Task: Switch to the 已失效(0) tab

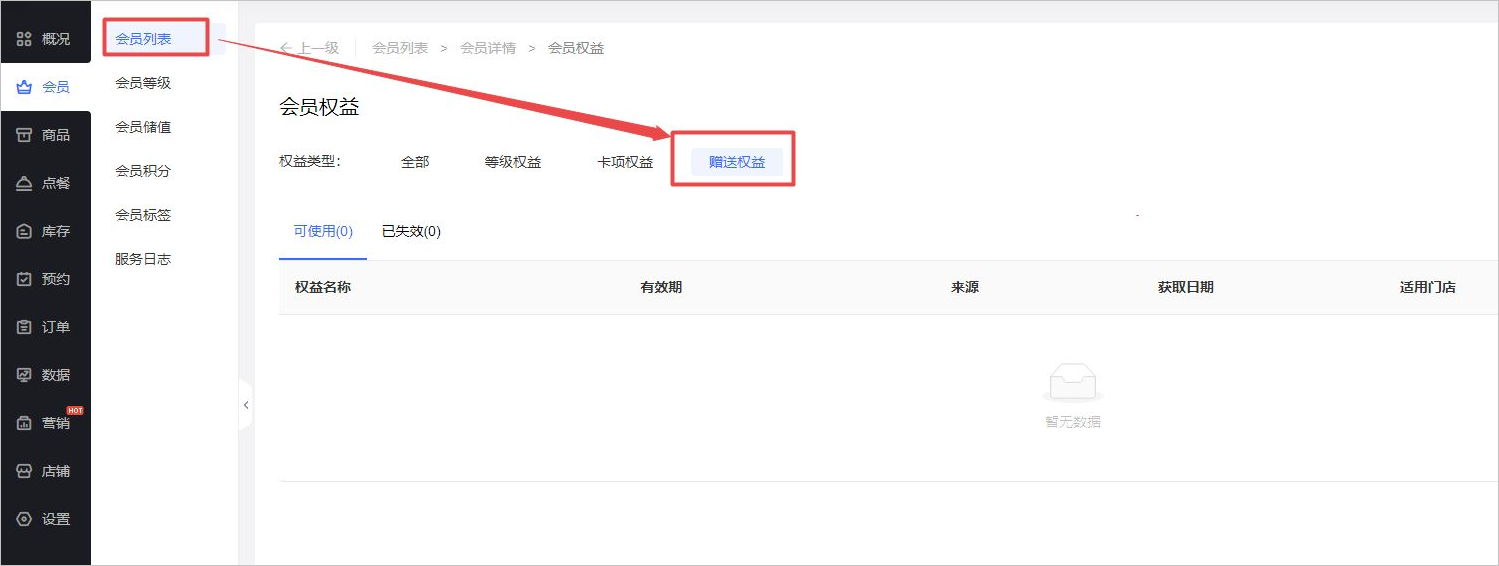Action: tap(411, 232)
